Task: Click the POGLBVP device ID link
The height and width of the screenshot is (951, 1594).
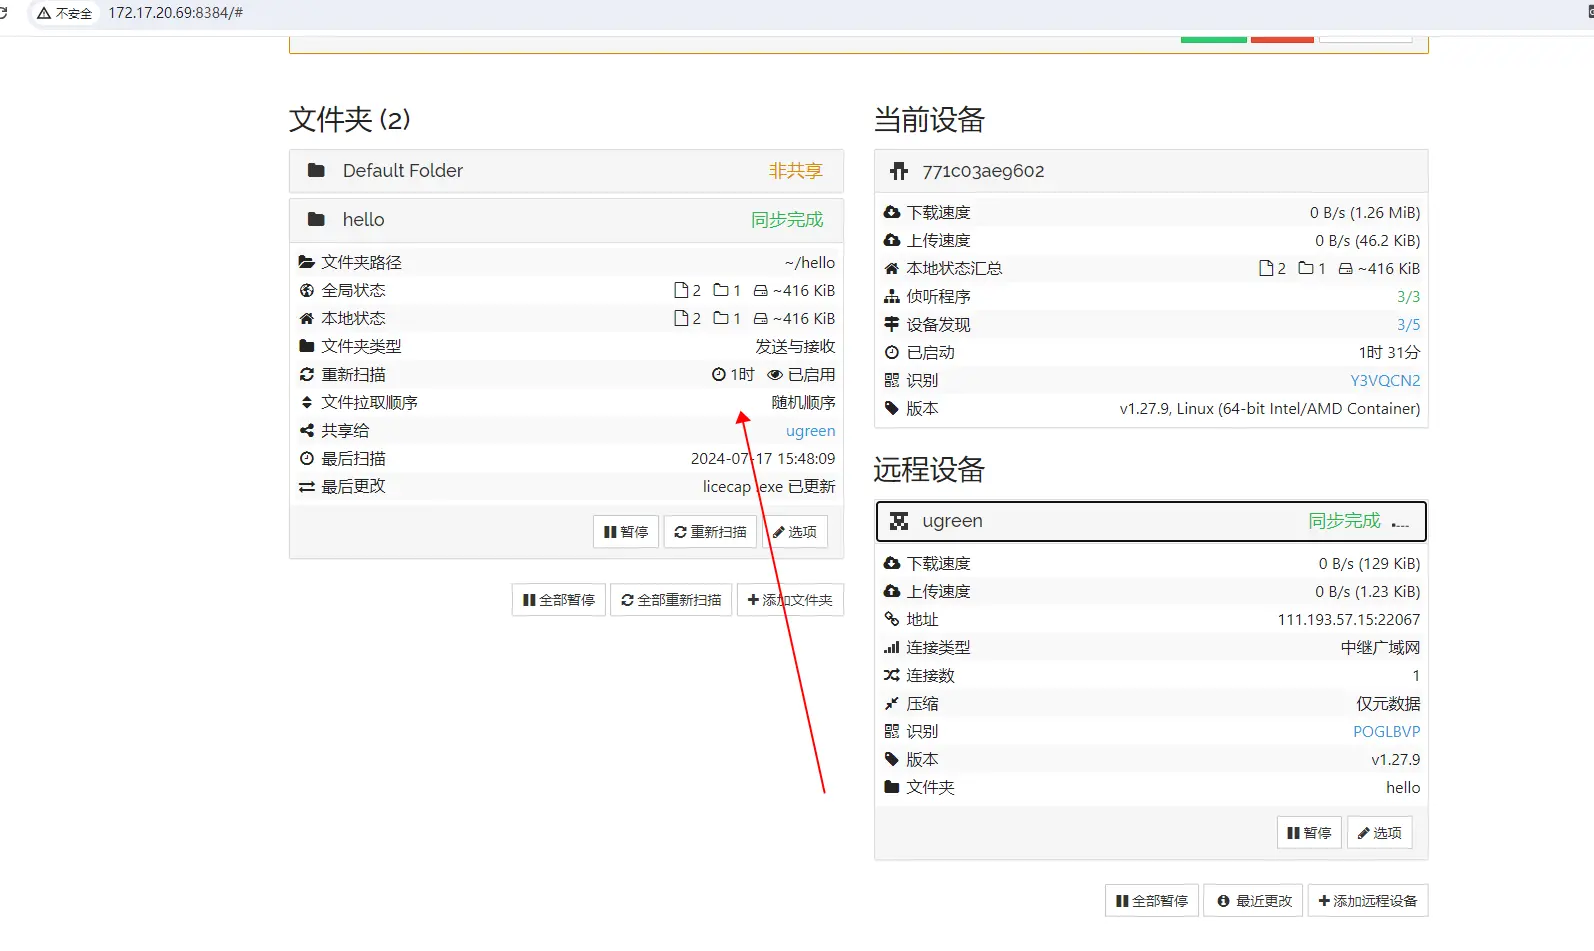Action: pos(1386,732)
